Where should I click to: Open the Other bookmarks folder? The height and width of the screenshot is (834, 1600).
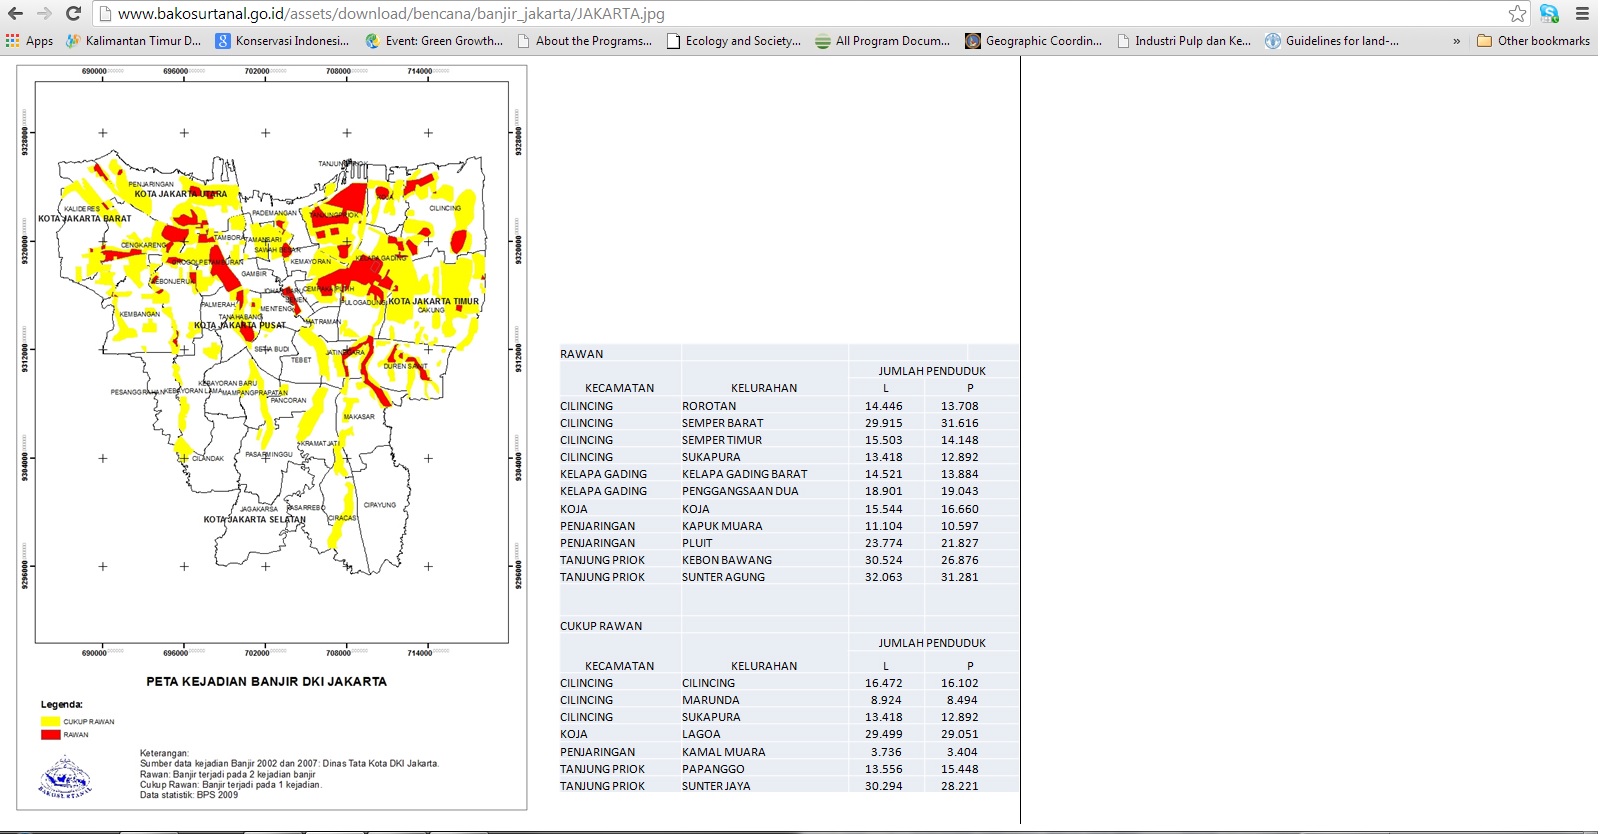coord(1533,41)
